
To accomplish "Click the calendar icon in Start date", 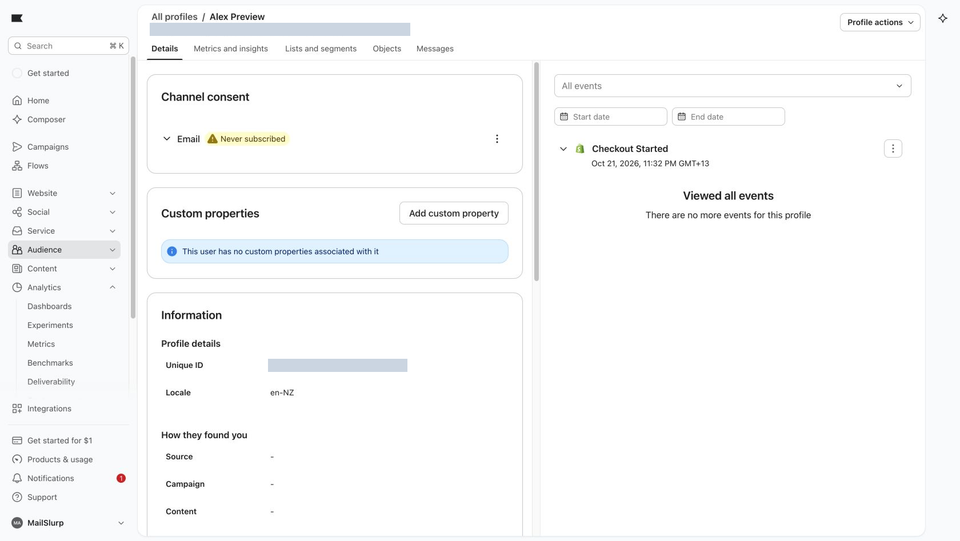I will point(564,117).
